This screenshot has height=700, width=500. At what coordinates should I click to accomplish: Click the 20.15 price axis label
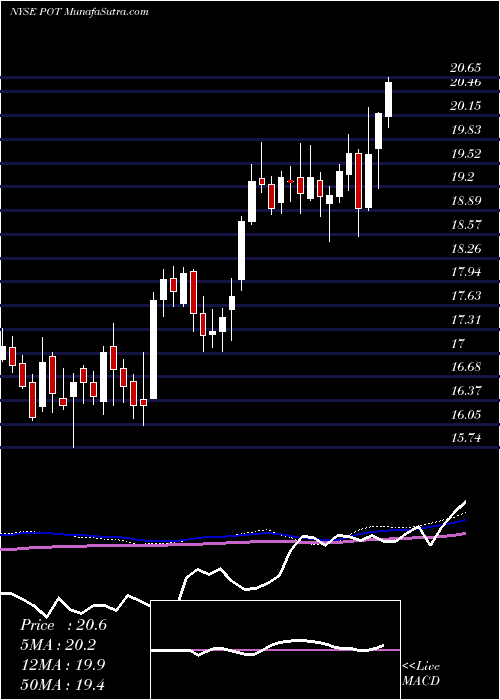coord(466,106)
